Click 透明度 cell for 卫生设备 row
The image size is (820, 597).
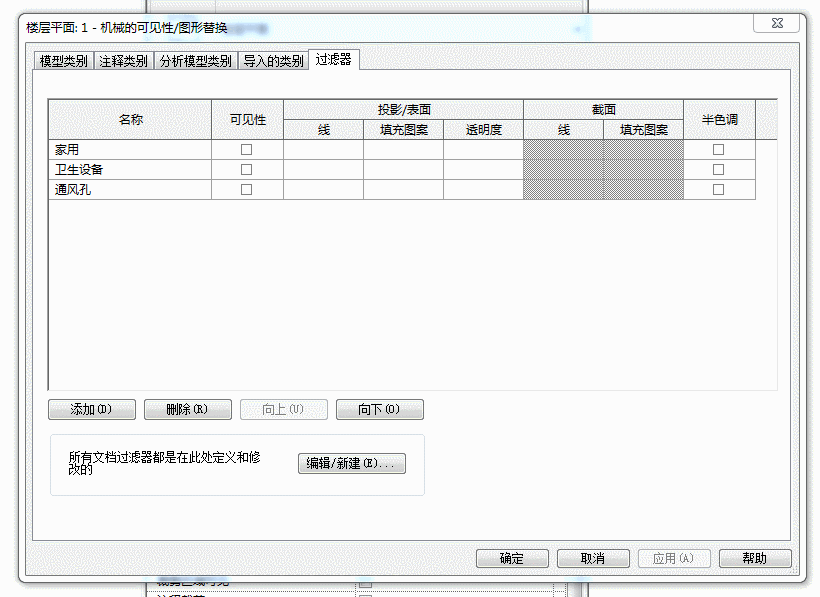pos(484,169)
